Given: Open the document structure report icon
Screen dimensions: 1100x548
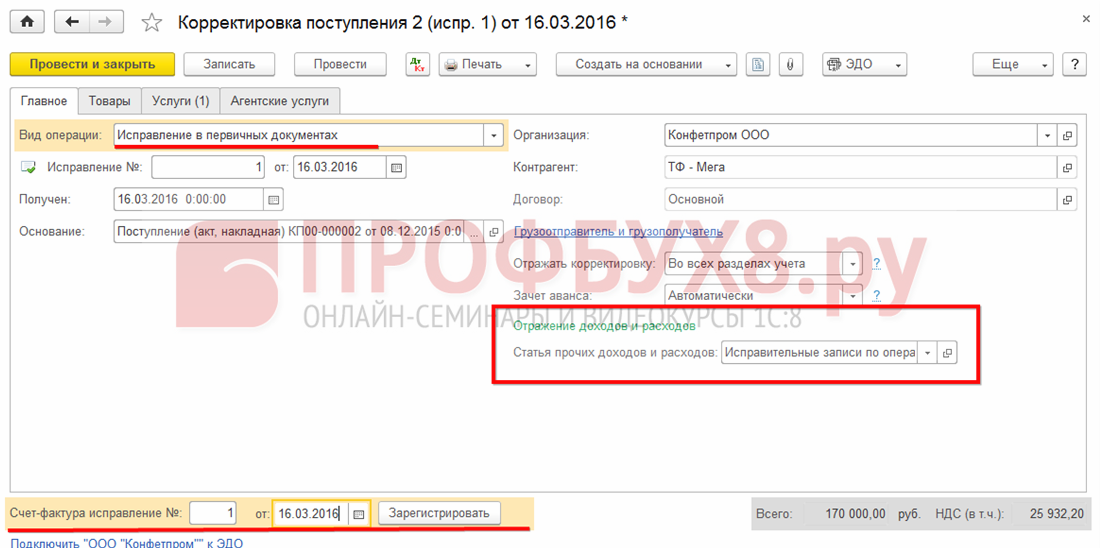Looking at the screenshot, I should click(x=759, y=64).
